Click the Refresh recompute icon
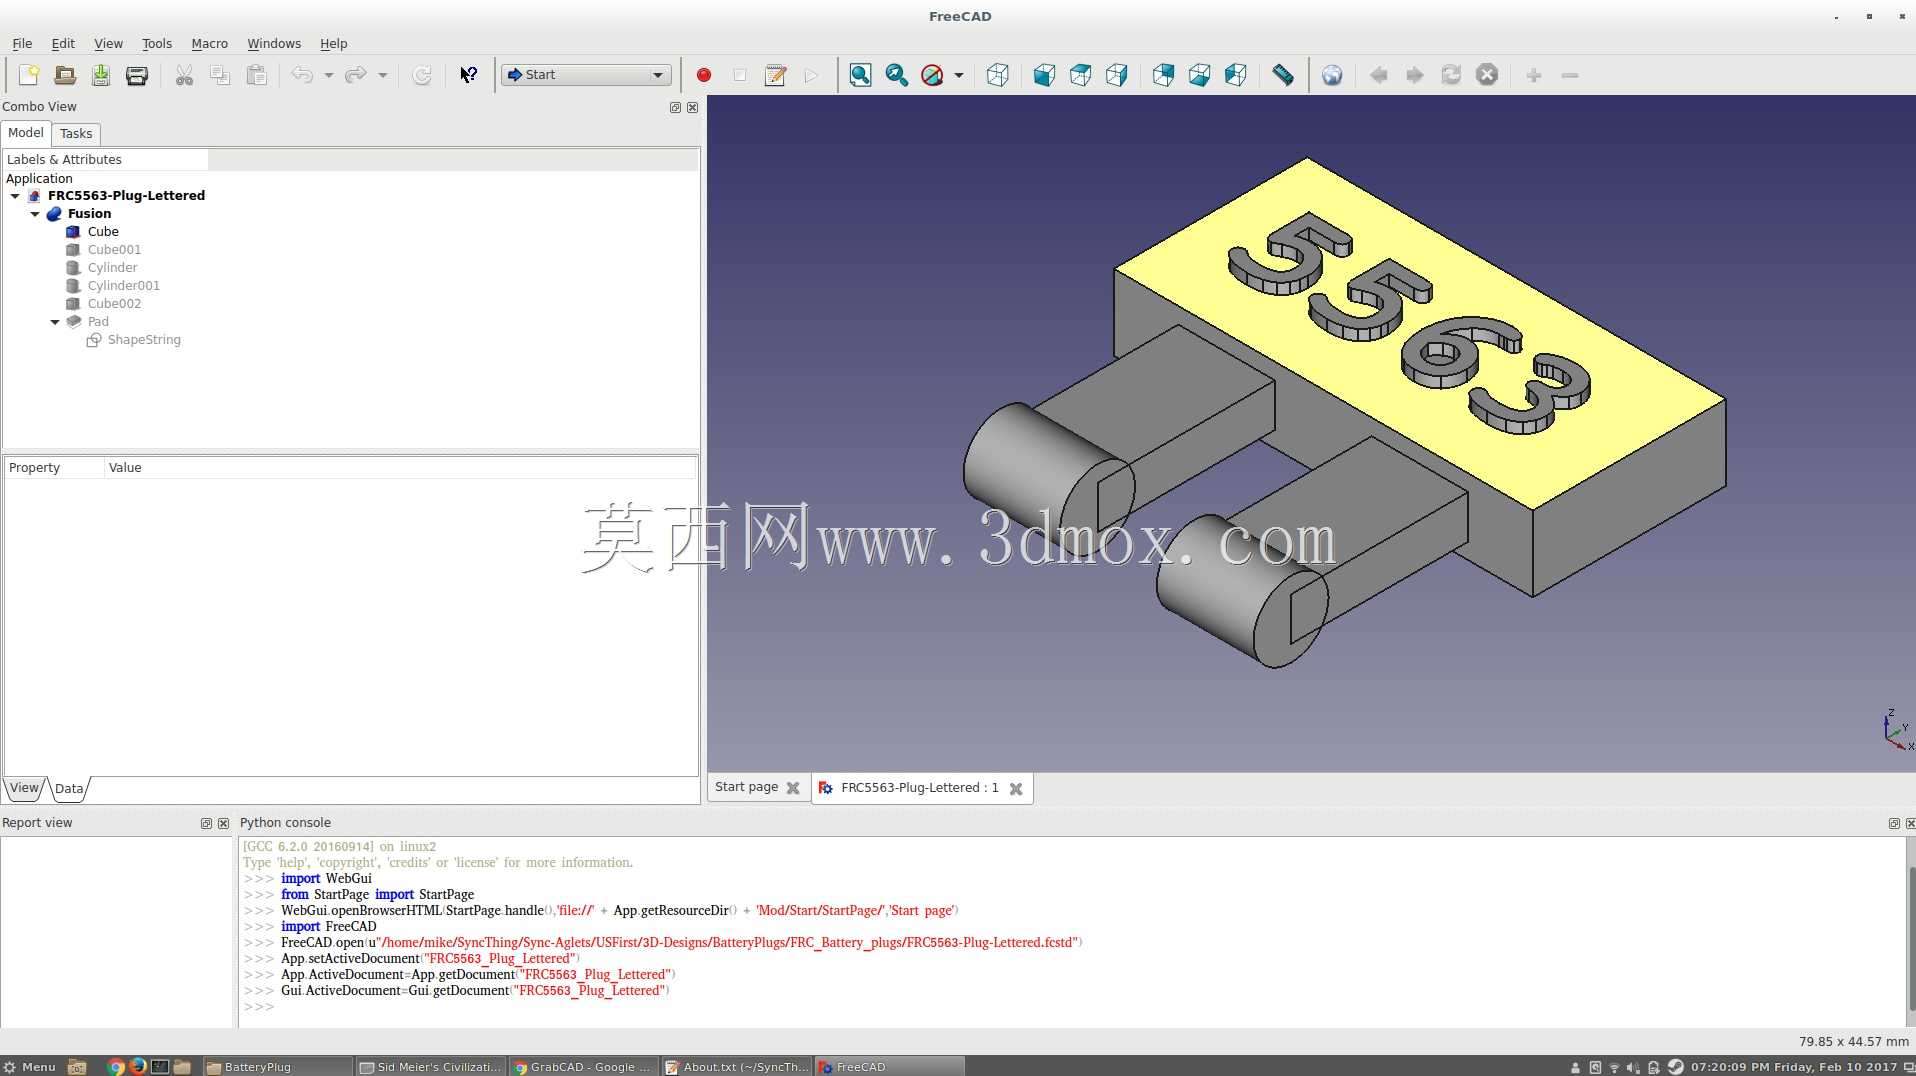This screenshot has height=1076, width=1916. (x=422, y=75)
